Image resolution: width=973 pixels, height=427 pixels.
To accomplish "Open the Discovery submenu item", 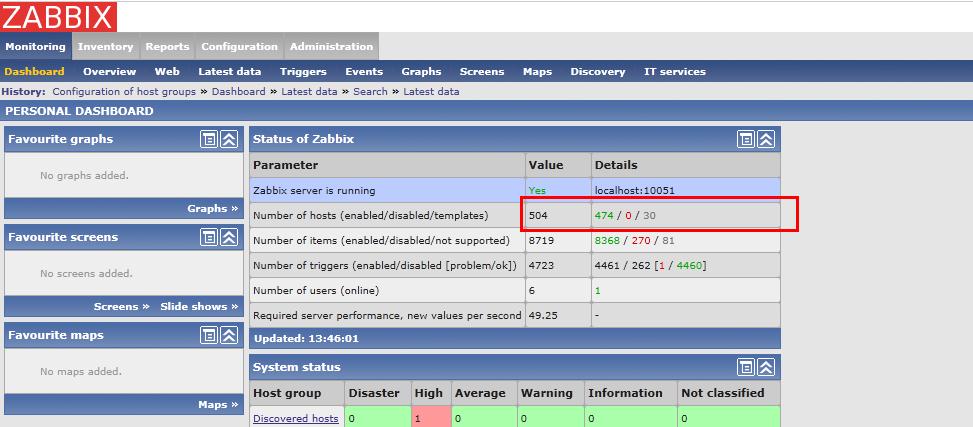I will coord(598,71).
